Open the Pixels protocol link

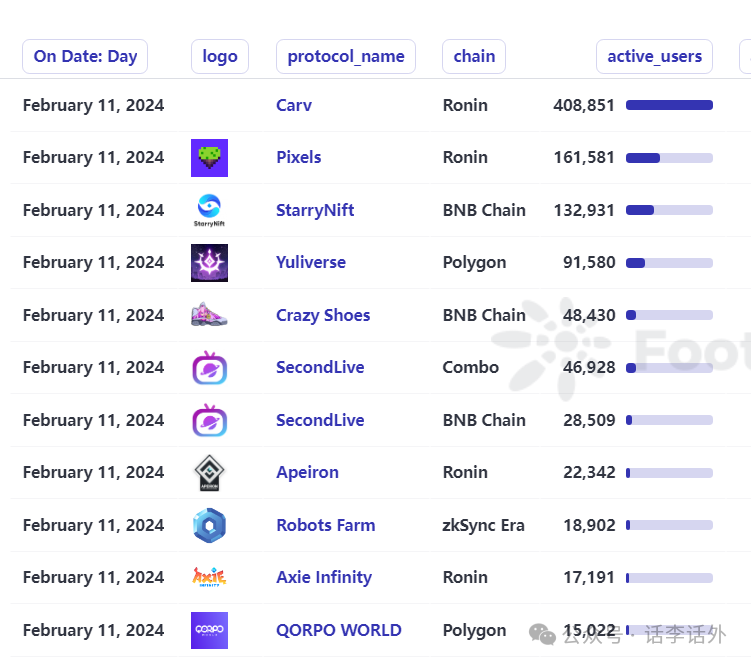298,158
